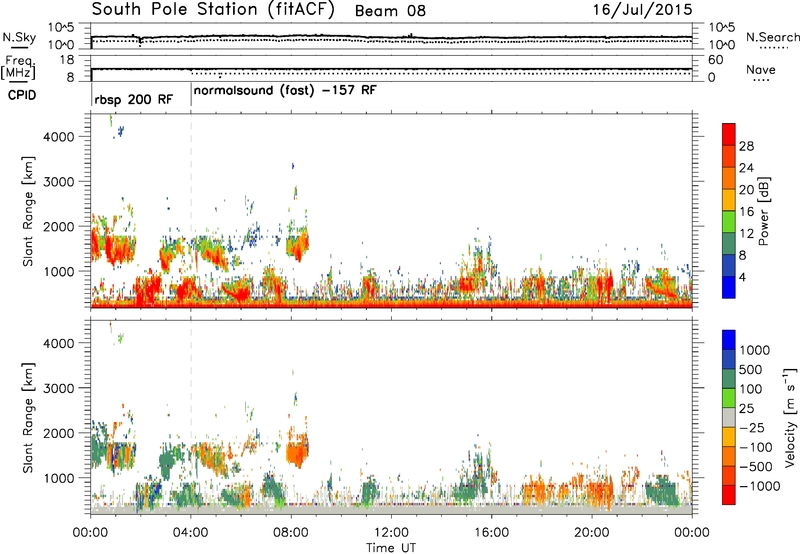This screenshot has height=554, width=800.
Task: Click the title 'South Pole Station (fitACF)'
Action: (x=213, y=9)
